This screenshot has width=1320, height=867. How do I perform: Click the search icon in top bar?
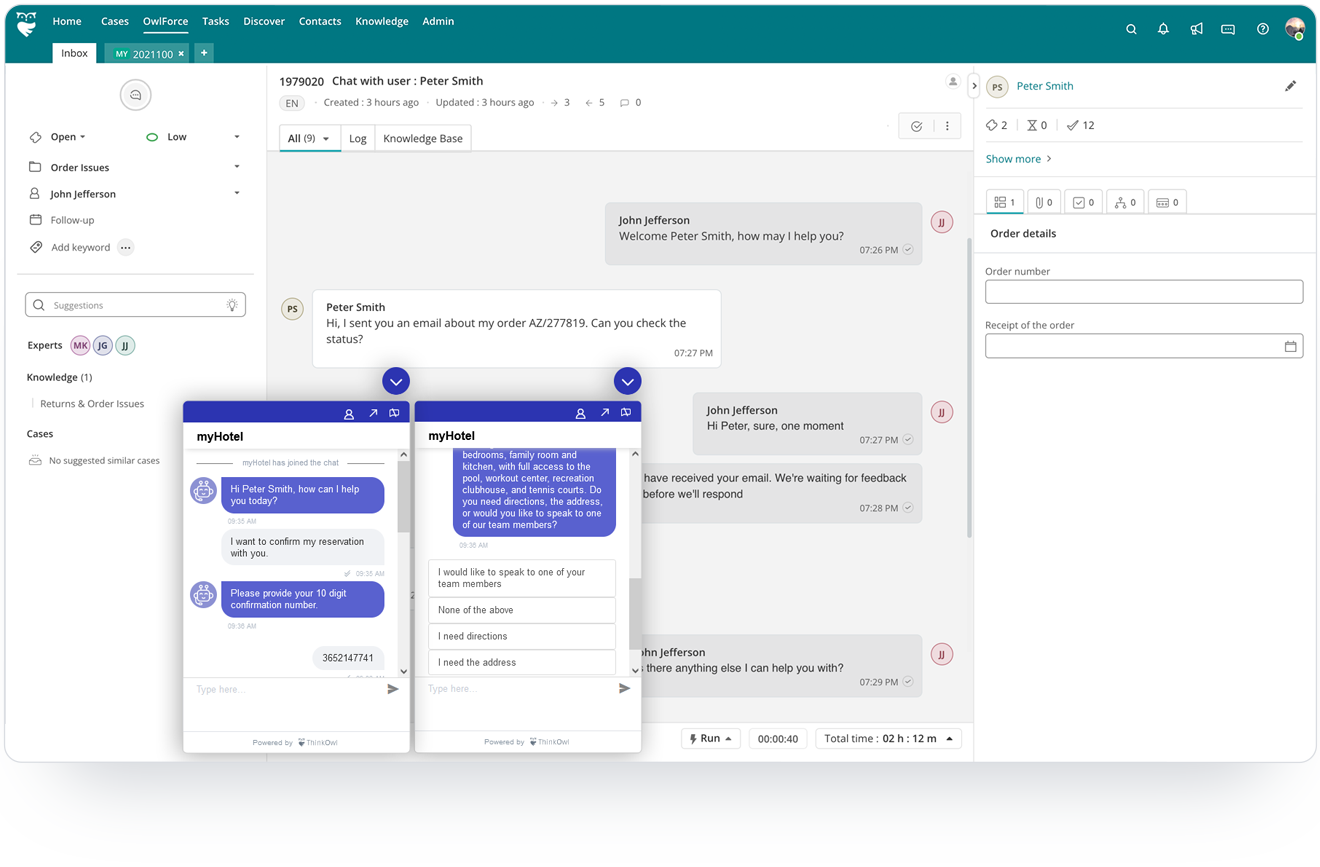coord(1131,30)
